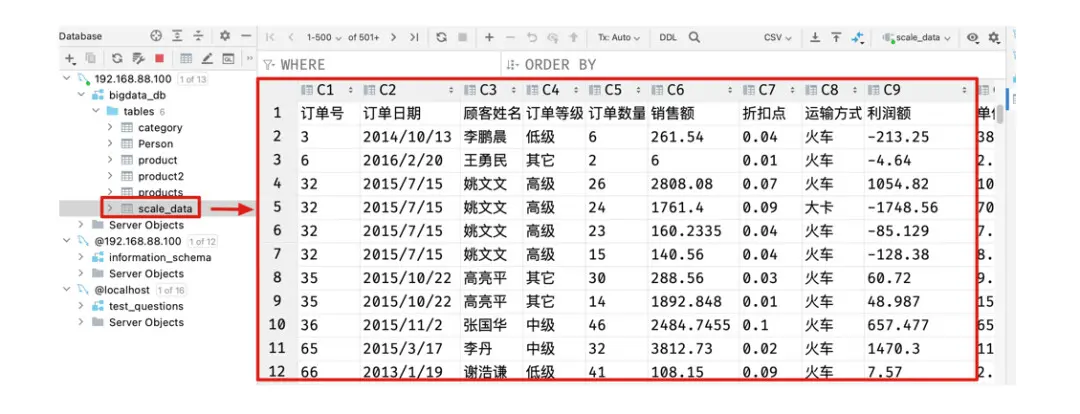
Task: Open the grid settings gear on the right
Action: 993,38
